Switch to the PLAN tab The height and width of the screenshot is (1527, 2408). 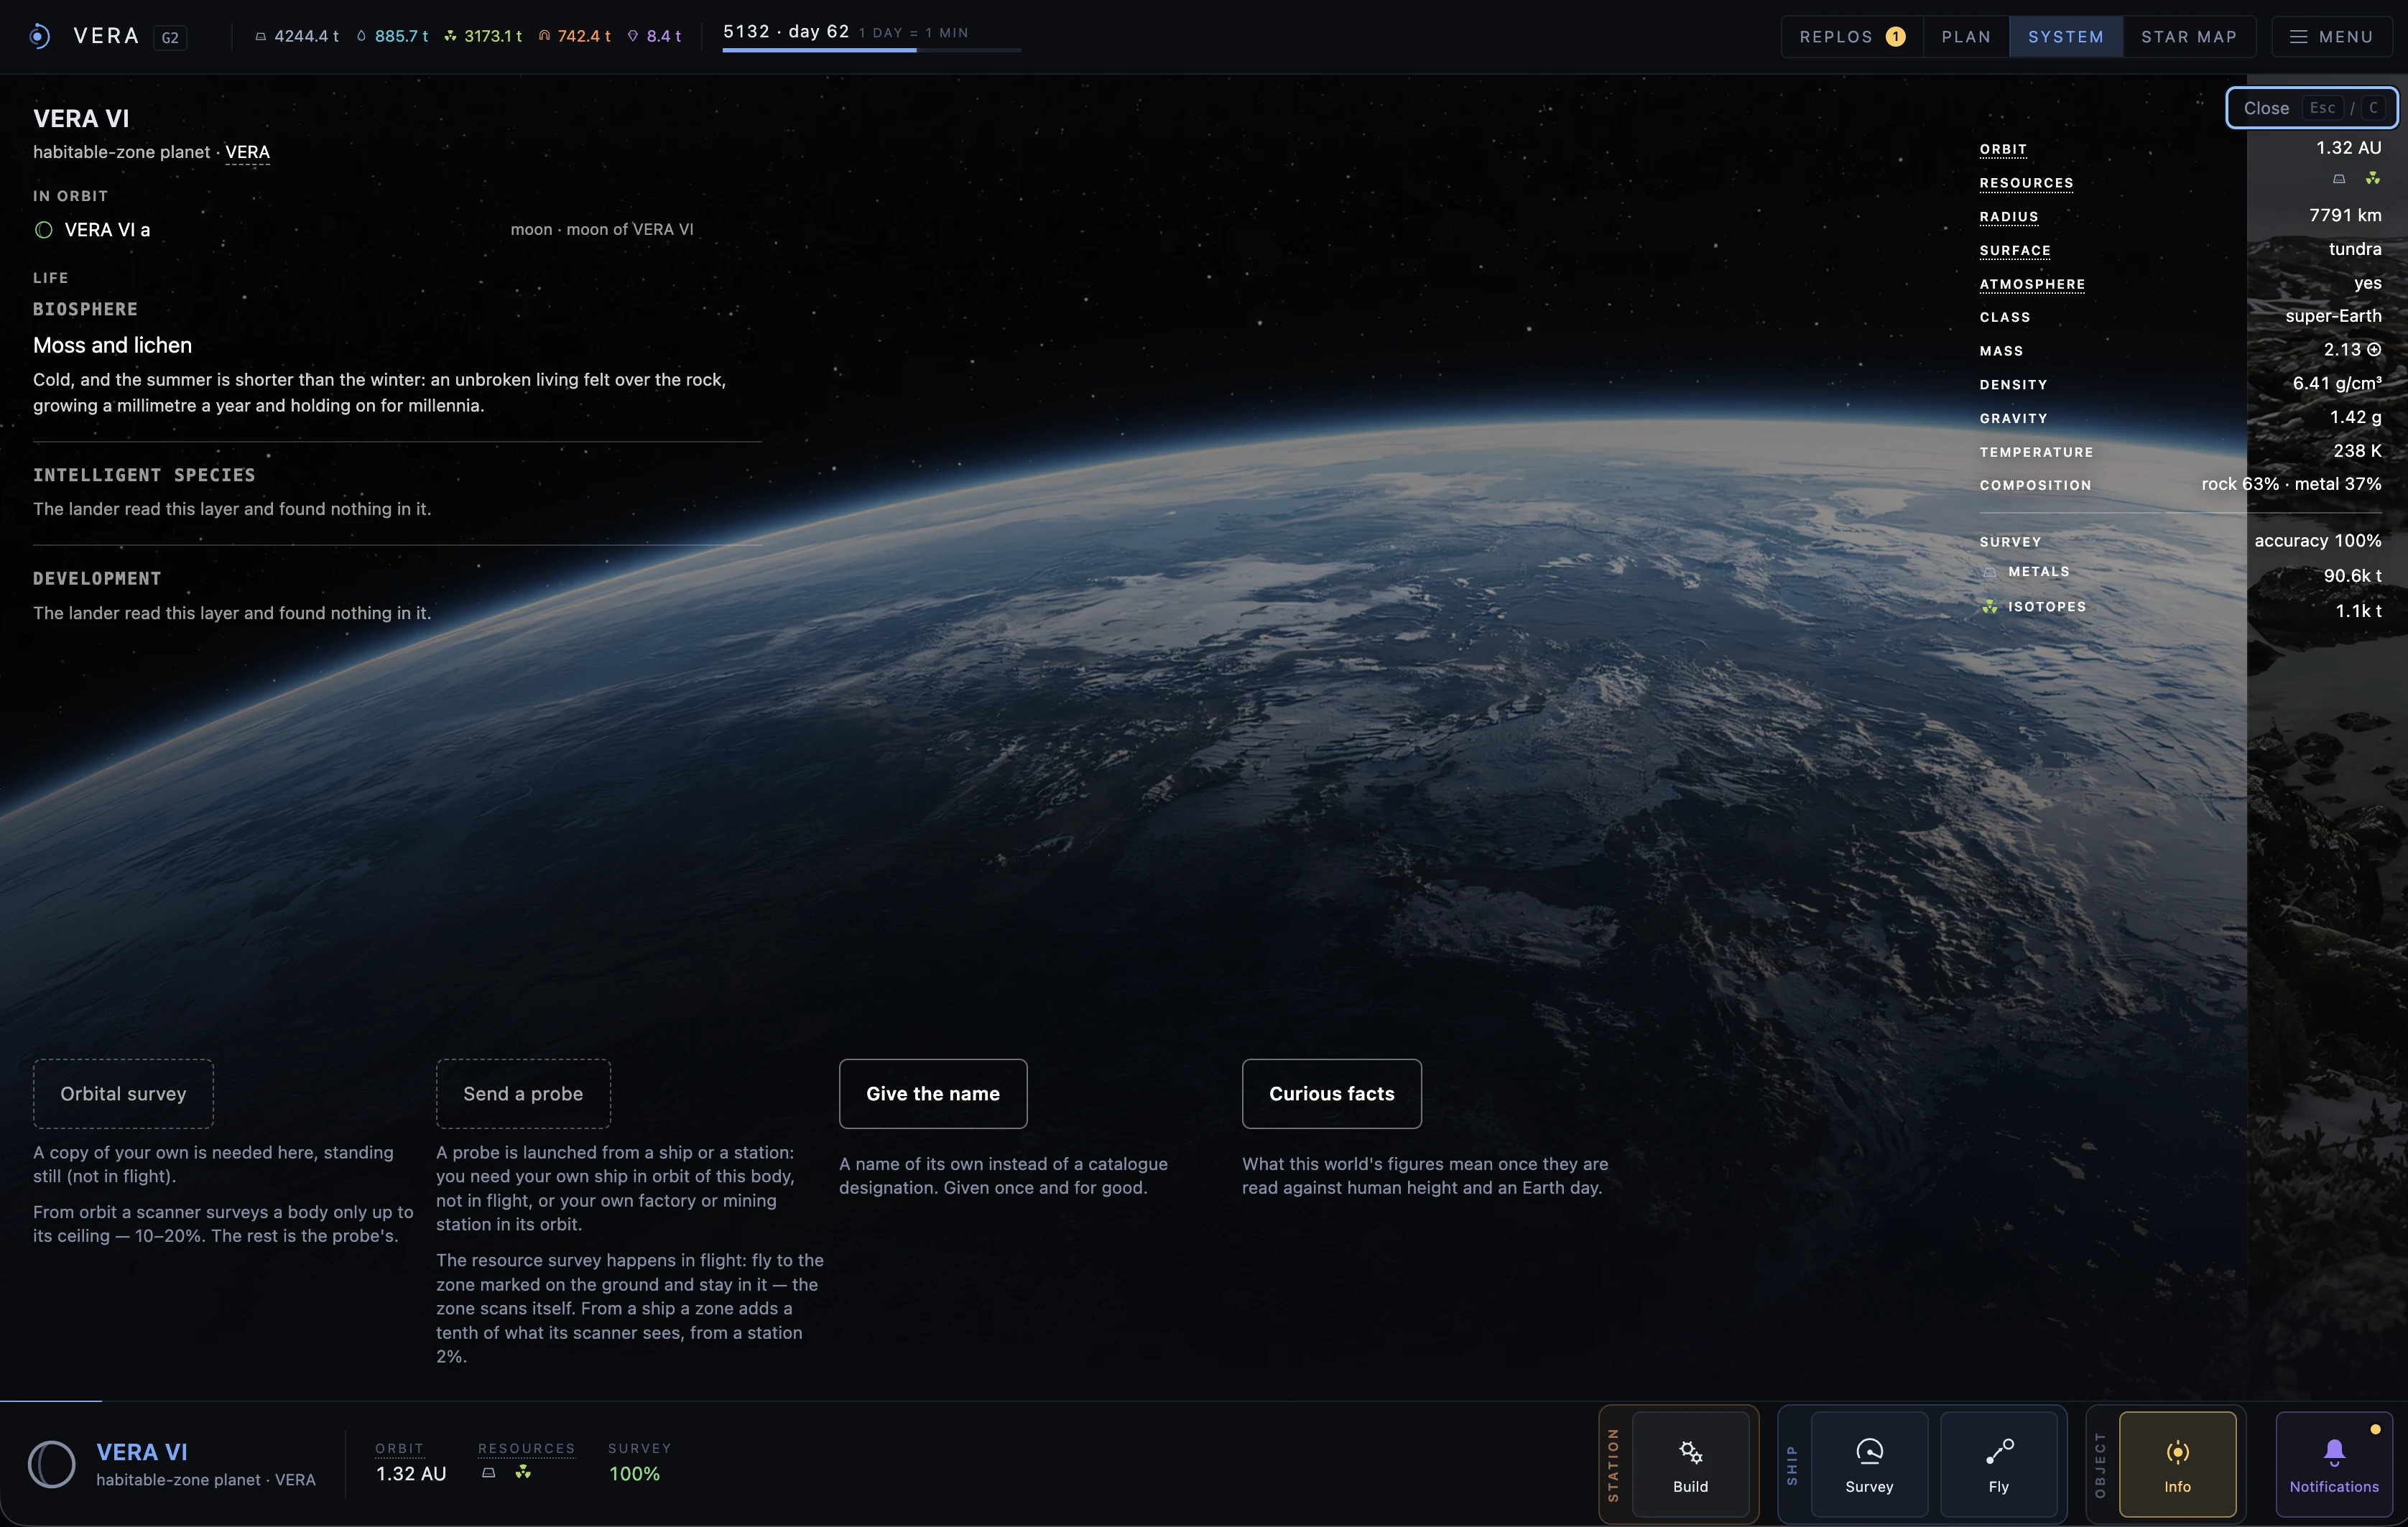click(x=1966, y=37)
